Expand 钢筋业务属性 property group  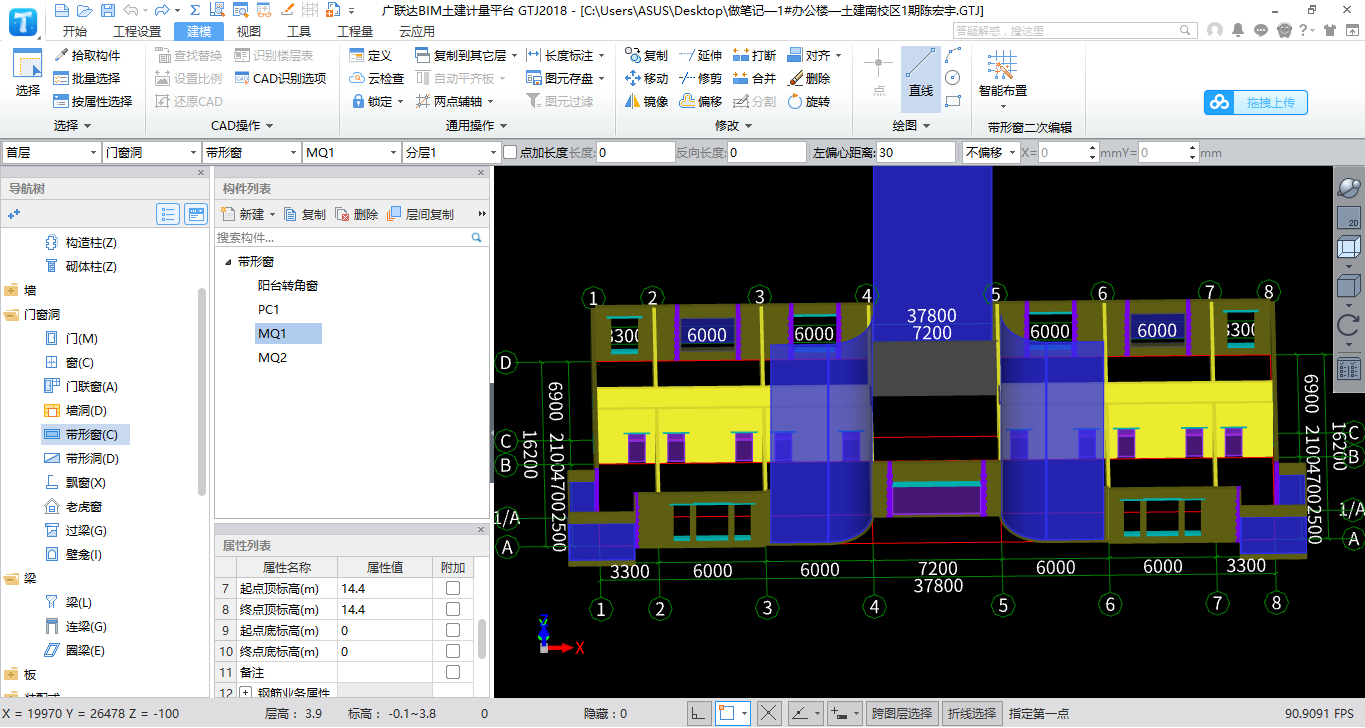click(245, 692)
